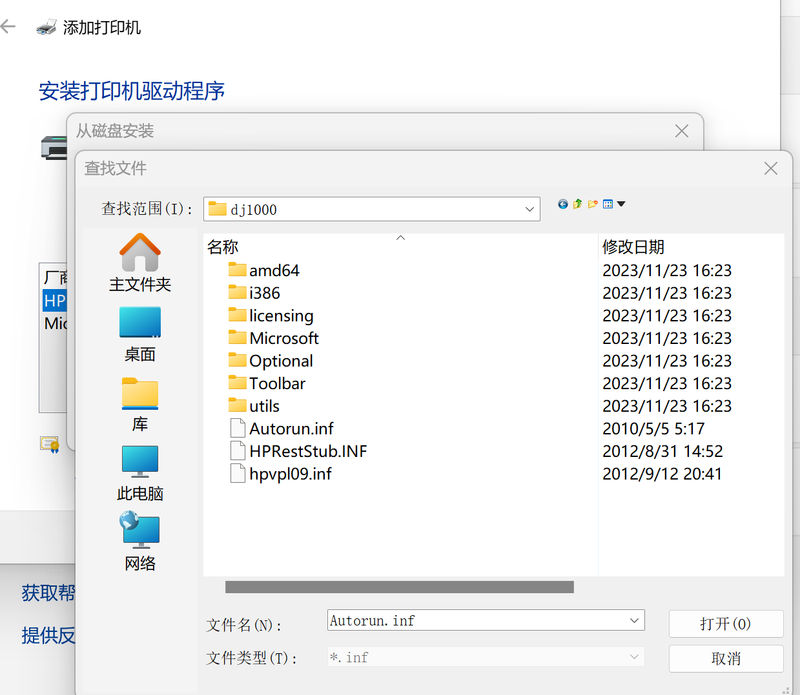800x695 pixels.
Task: Select the hpvpl09.inf file
Action: coord(290,474)
